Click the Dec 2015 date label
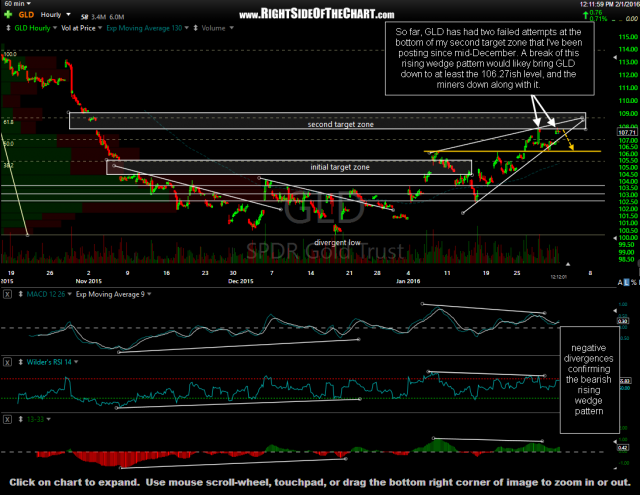The height and width of the screenshot is (495, 640). pos(240,281)
